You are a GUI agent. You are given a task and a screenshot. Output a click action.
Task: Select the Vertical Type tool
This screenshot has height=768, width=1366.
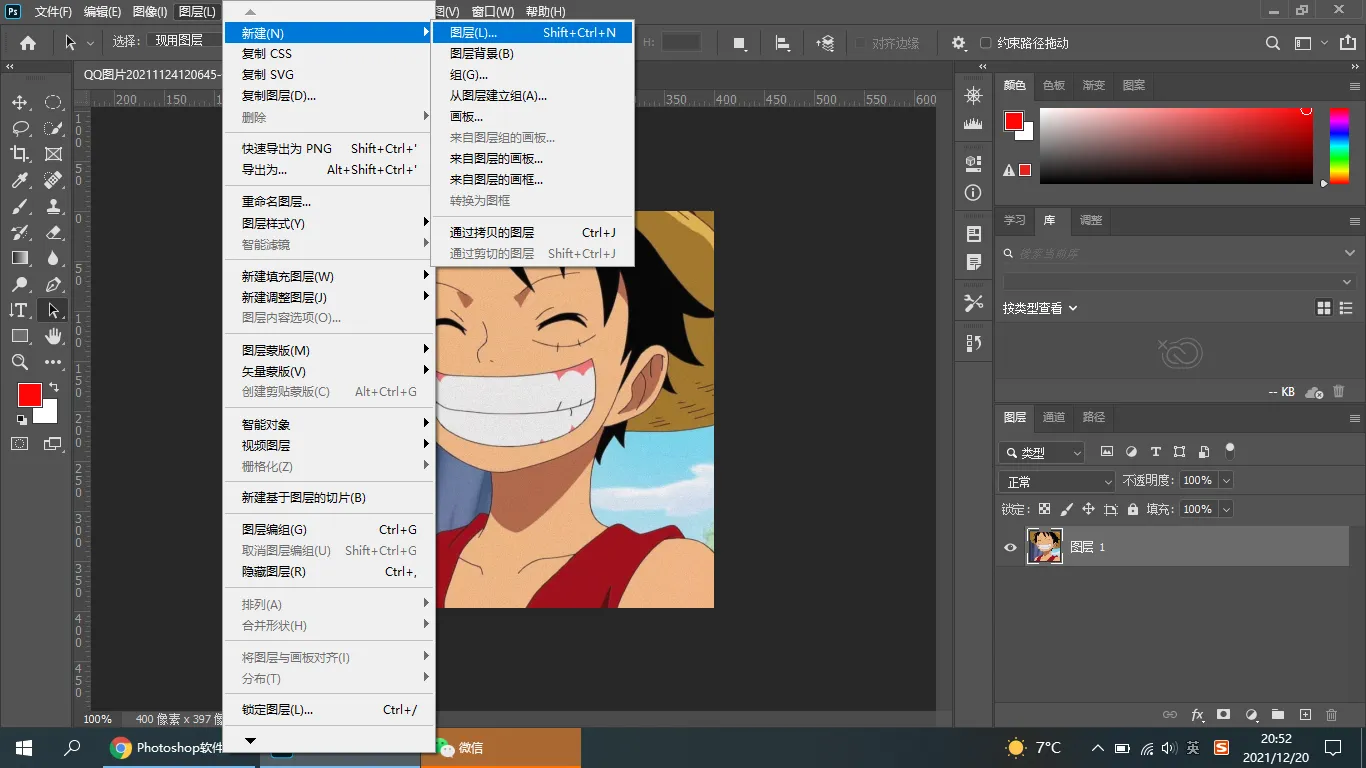(x=20, y=310)
